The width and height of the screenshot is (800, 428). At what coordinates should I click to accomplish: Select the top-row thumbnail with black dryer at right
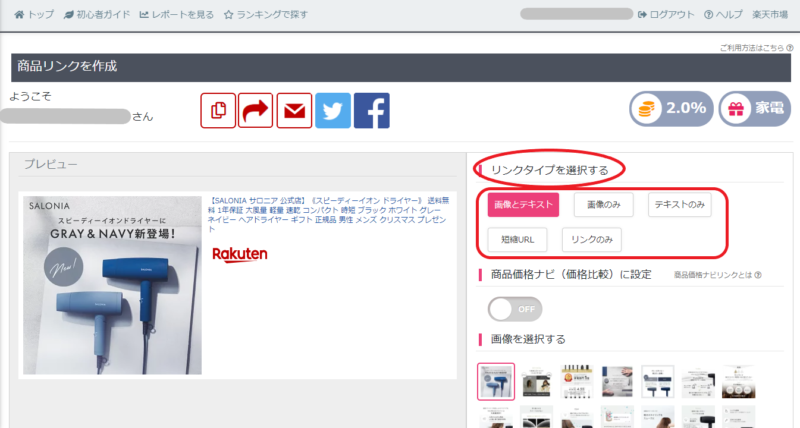click(x=698, y=382)
